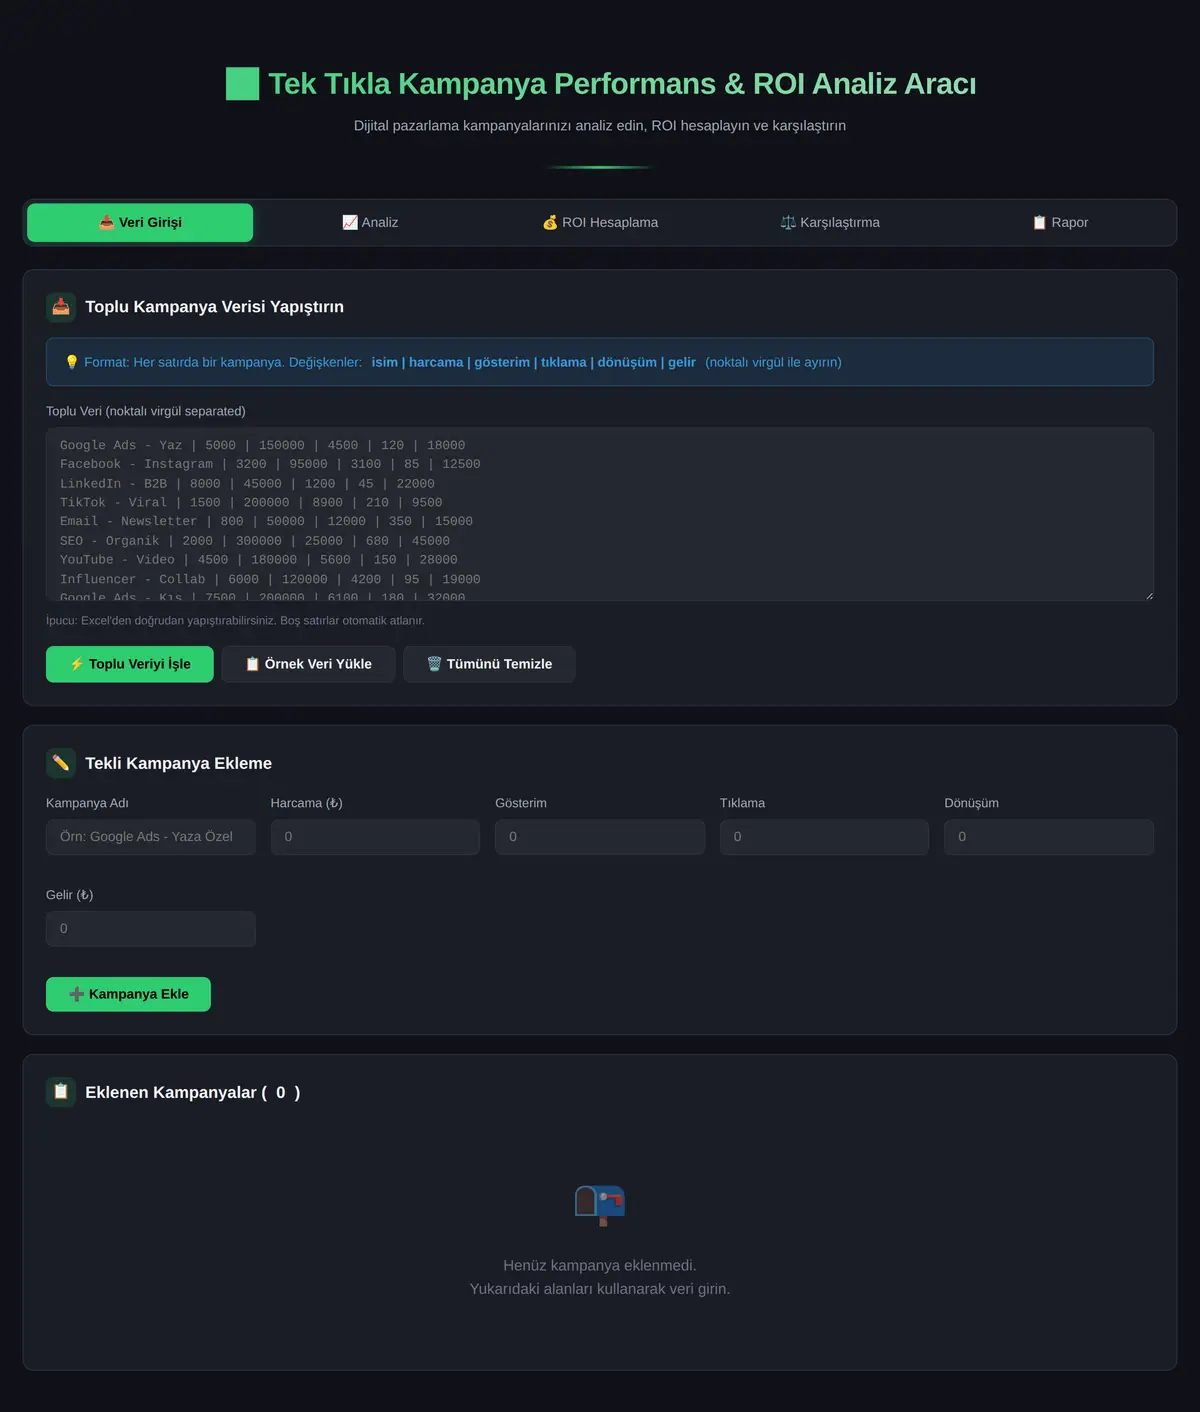
Task: Click the "Henüz kampanya eklenmedi." message
Action: (600, 1265)
